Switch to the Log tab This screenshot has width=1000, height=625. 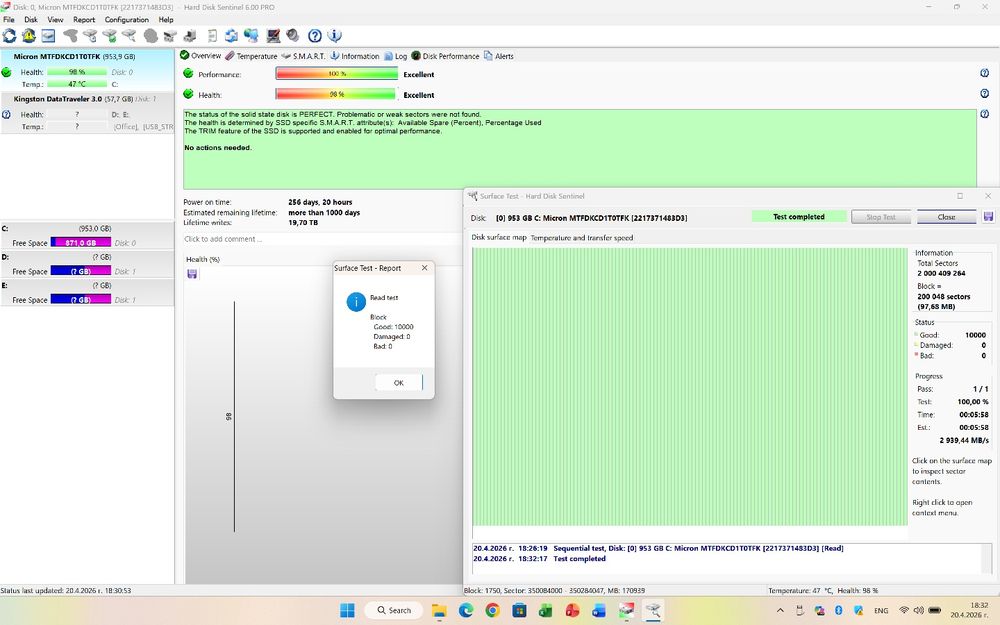pyautogui.click(x=395, y=56)
